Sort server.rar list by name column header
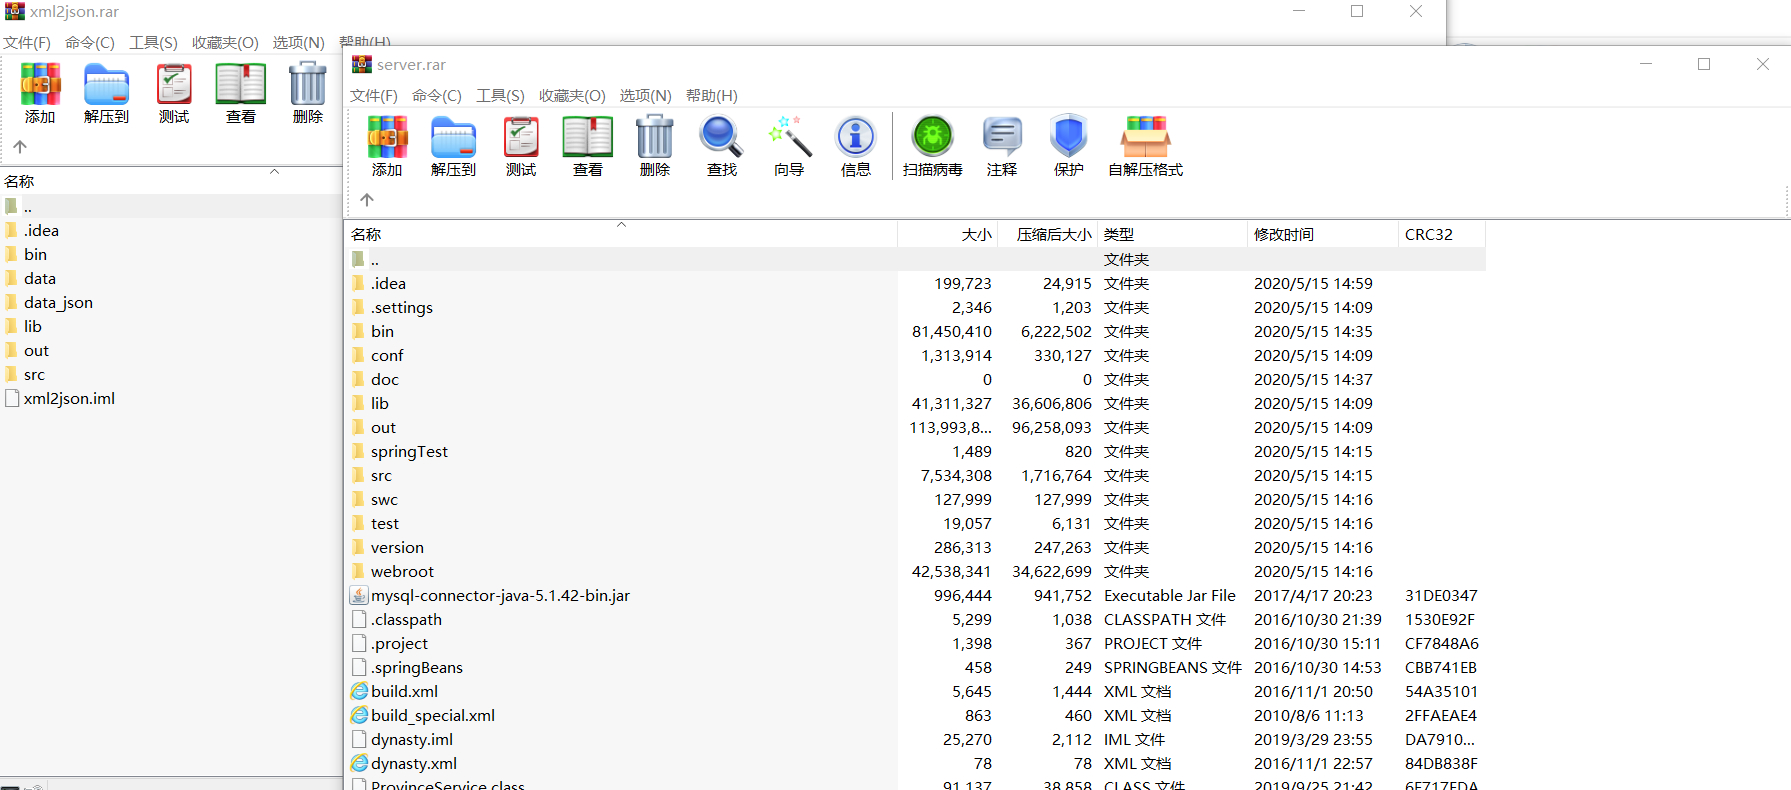Viewport: 1791px width, 790px height. (x=621, y=234)
